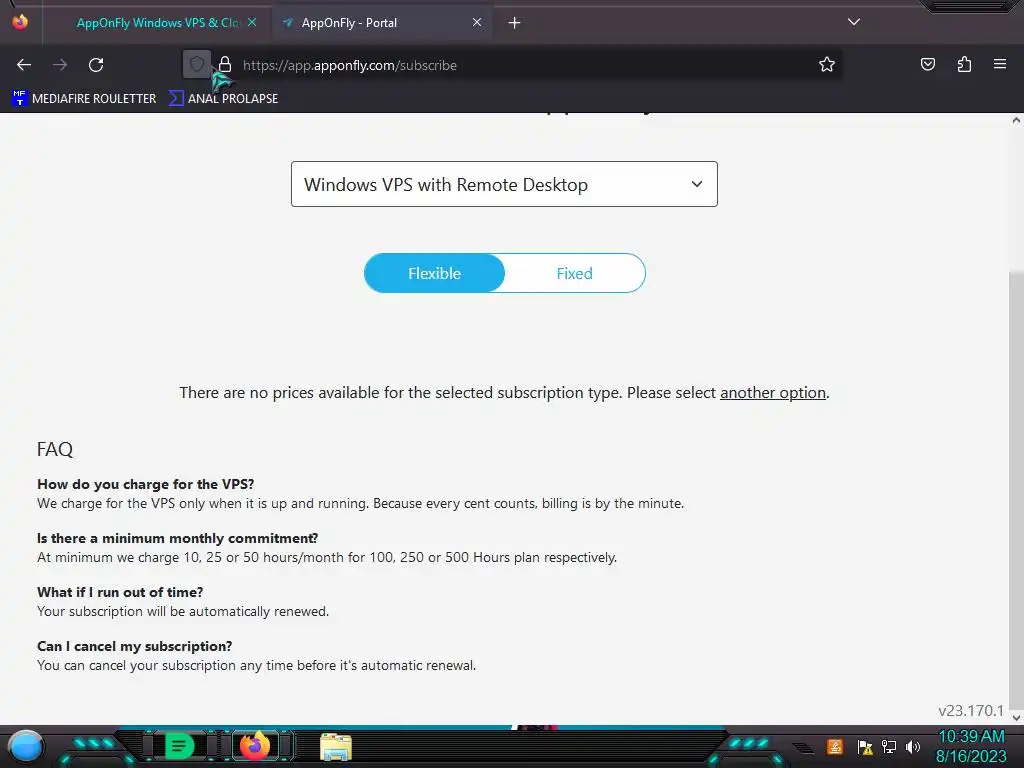This screenshot has height=768, width=1024.
Task: Click the v23.170.1 version label
Action: coord(970,711)
